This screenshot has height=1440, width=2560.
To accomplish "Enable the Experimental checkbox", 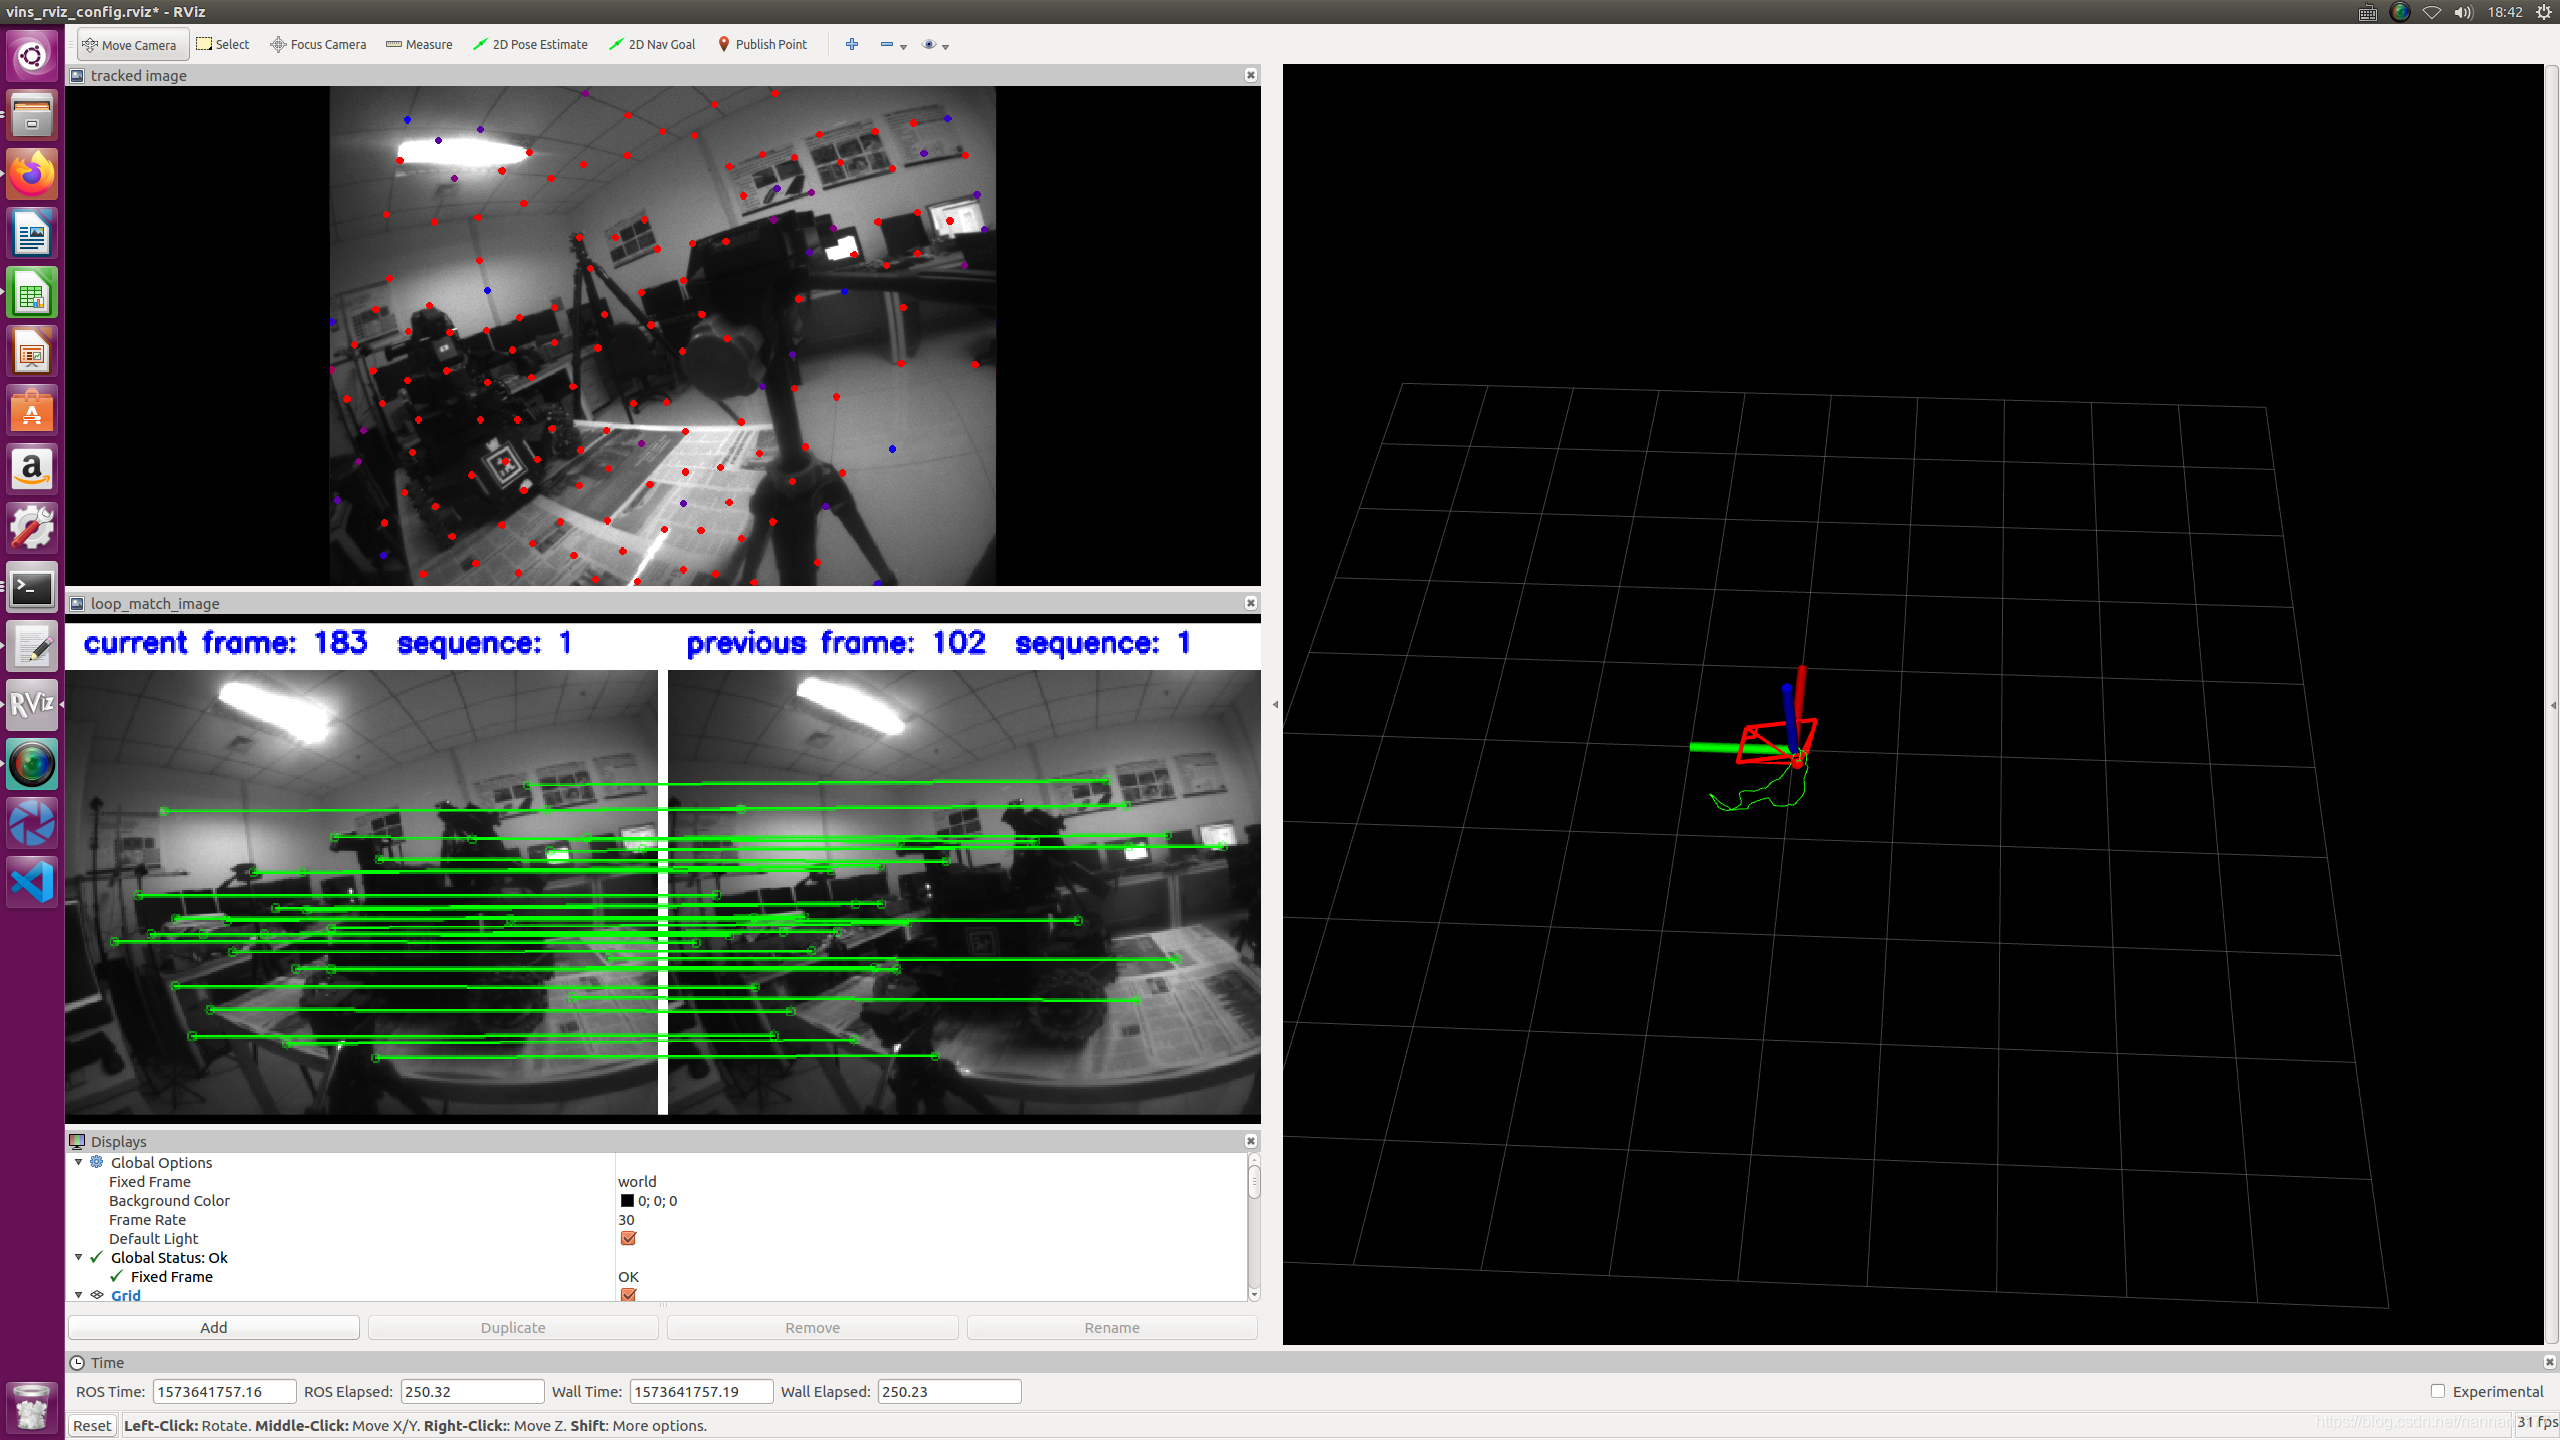I will [x=2438, y=1391].
